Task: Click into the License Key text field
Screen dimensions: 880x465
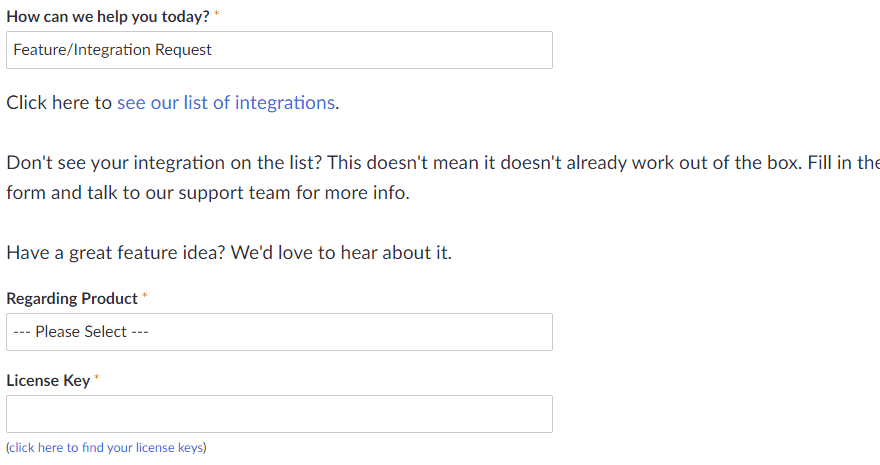Action: point(279,414)
